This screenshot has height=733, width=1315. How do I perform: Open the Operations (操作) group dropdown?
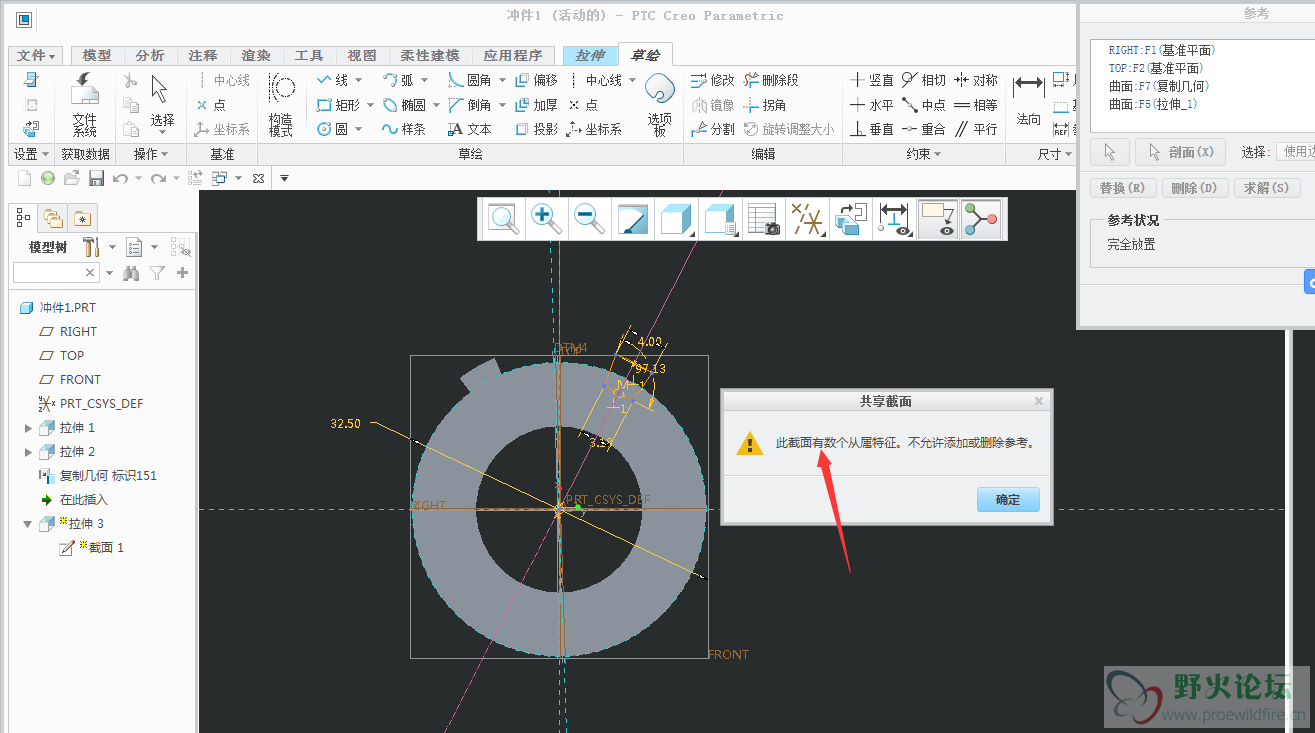[152, 154]
